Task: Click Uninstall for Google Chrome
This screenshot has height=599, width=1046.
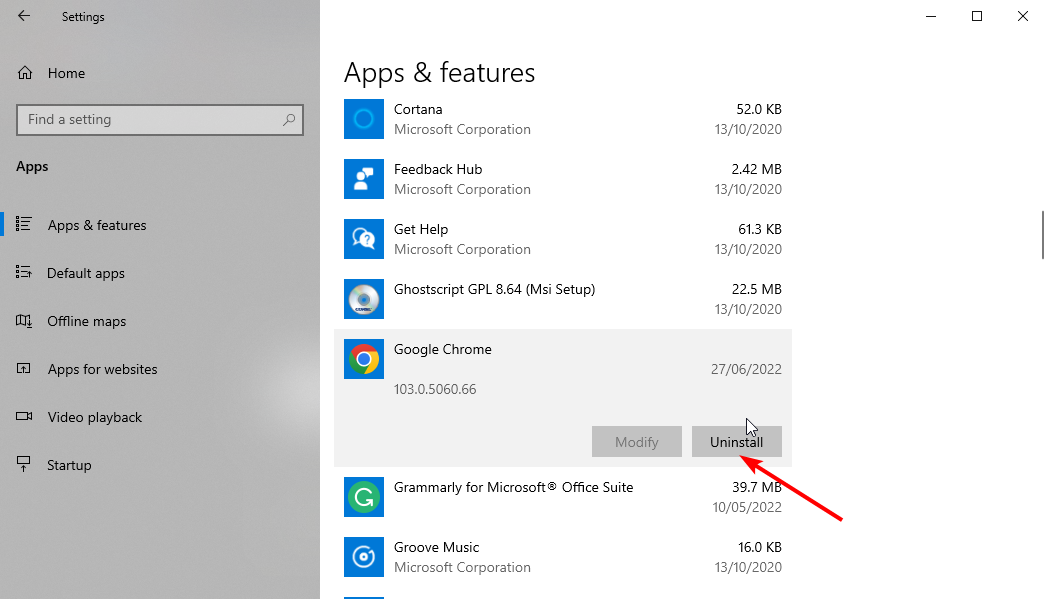Action: [736, 442]
